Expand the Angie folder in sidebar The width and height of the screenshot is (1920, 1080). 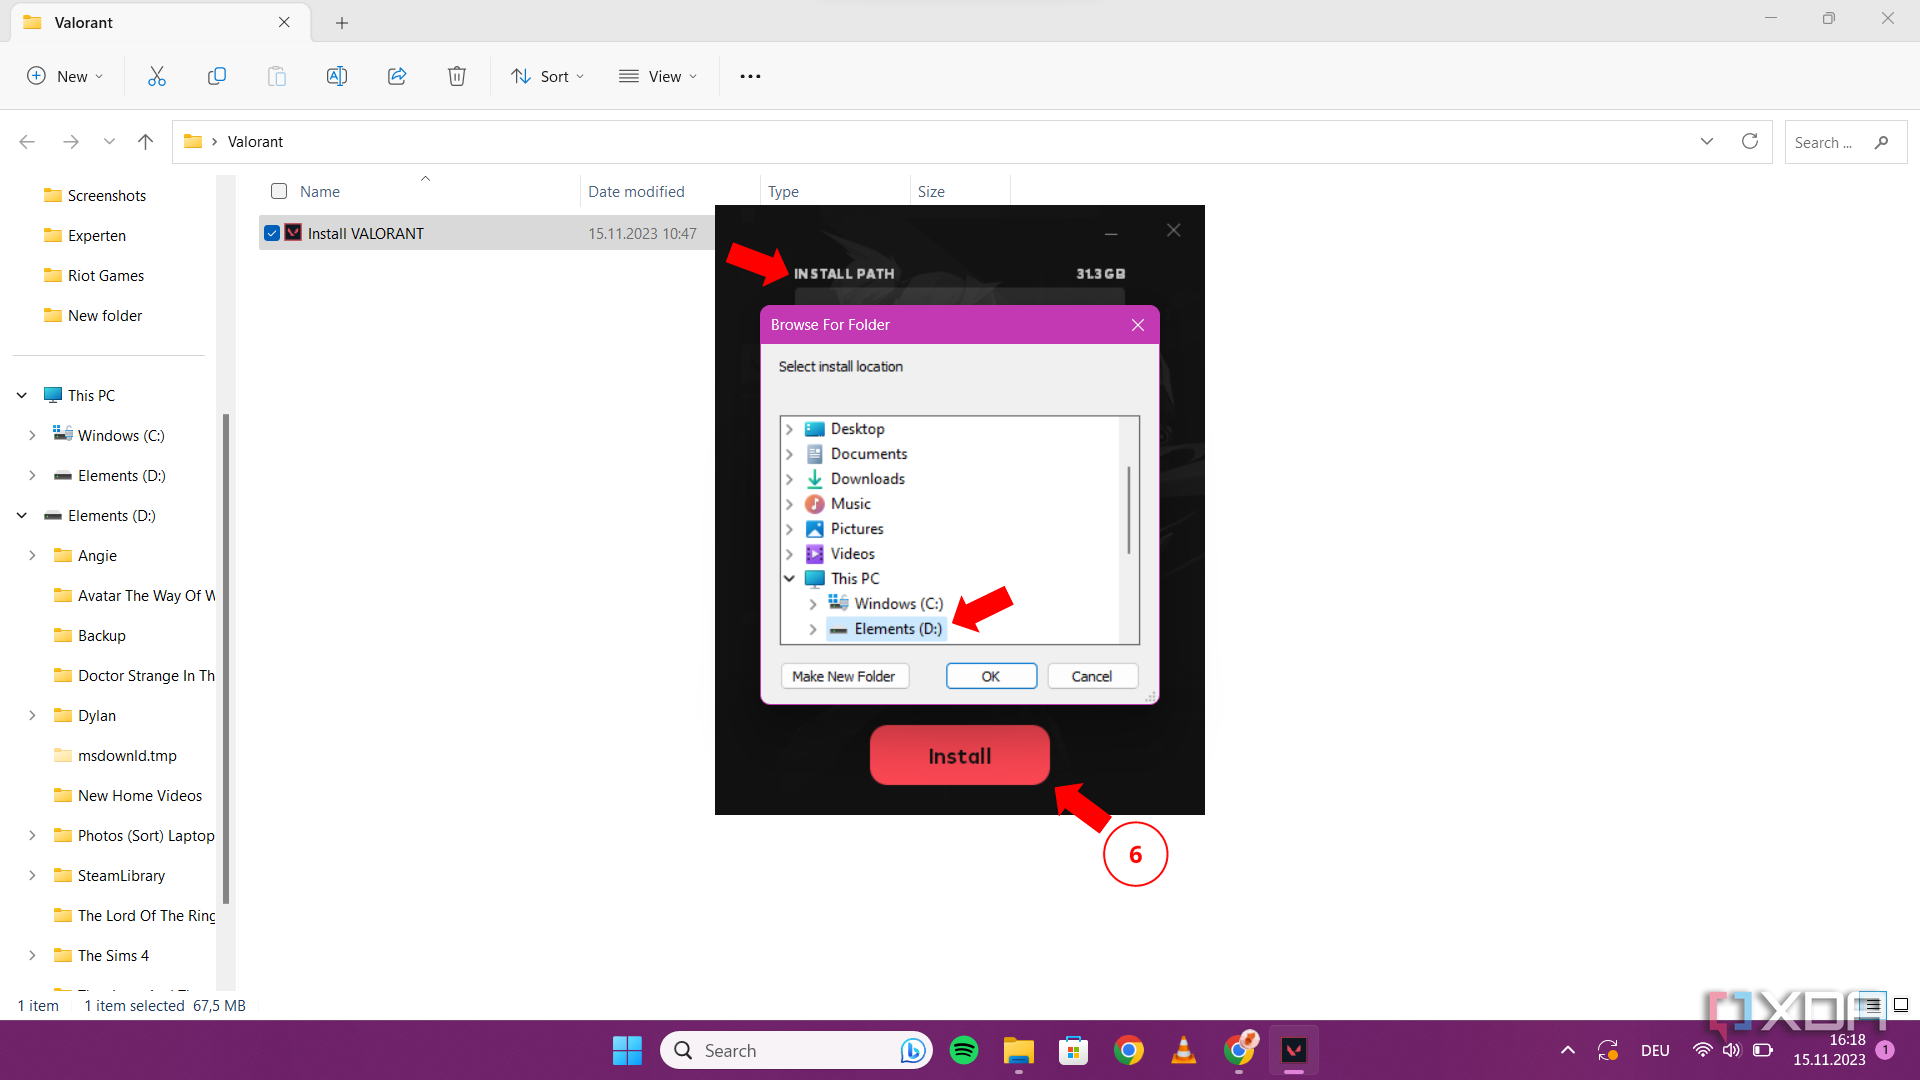pyautogui.click(x=32, y=555)
